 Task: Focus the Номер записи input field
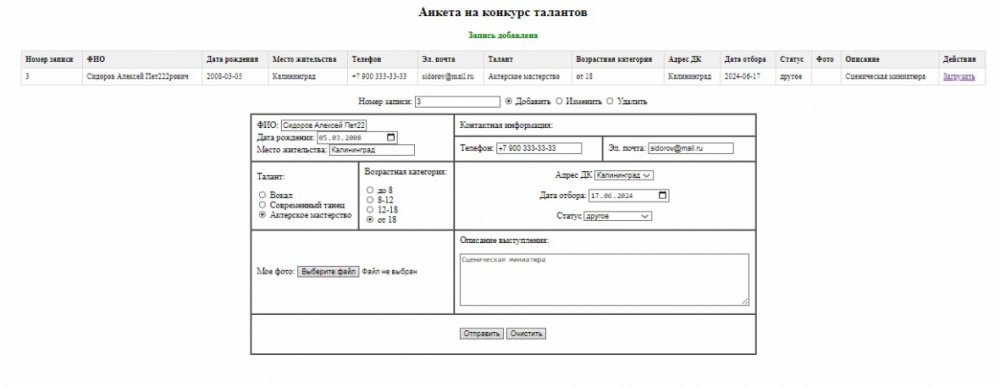[x=457, y=101]
